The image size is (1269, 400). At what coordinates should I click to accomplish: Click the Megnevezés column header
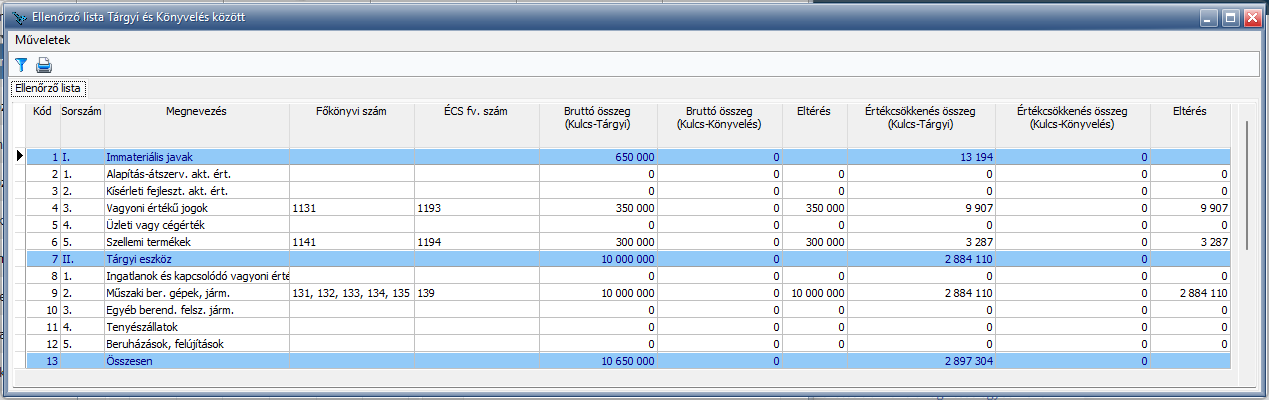(197, 124)
